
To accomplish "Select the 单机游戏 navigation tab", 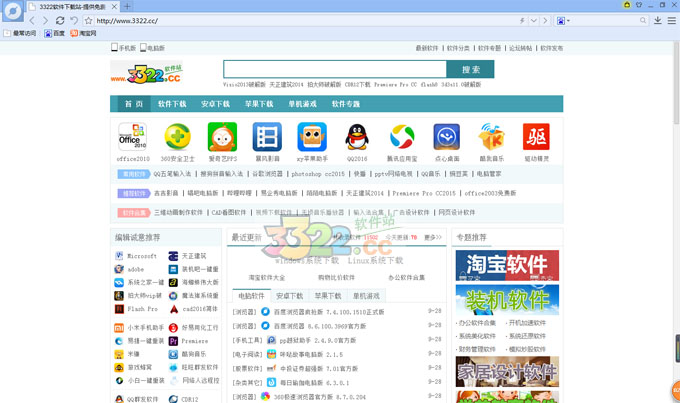I will [x=302, y=104].
